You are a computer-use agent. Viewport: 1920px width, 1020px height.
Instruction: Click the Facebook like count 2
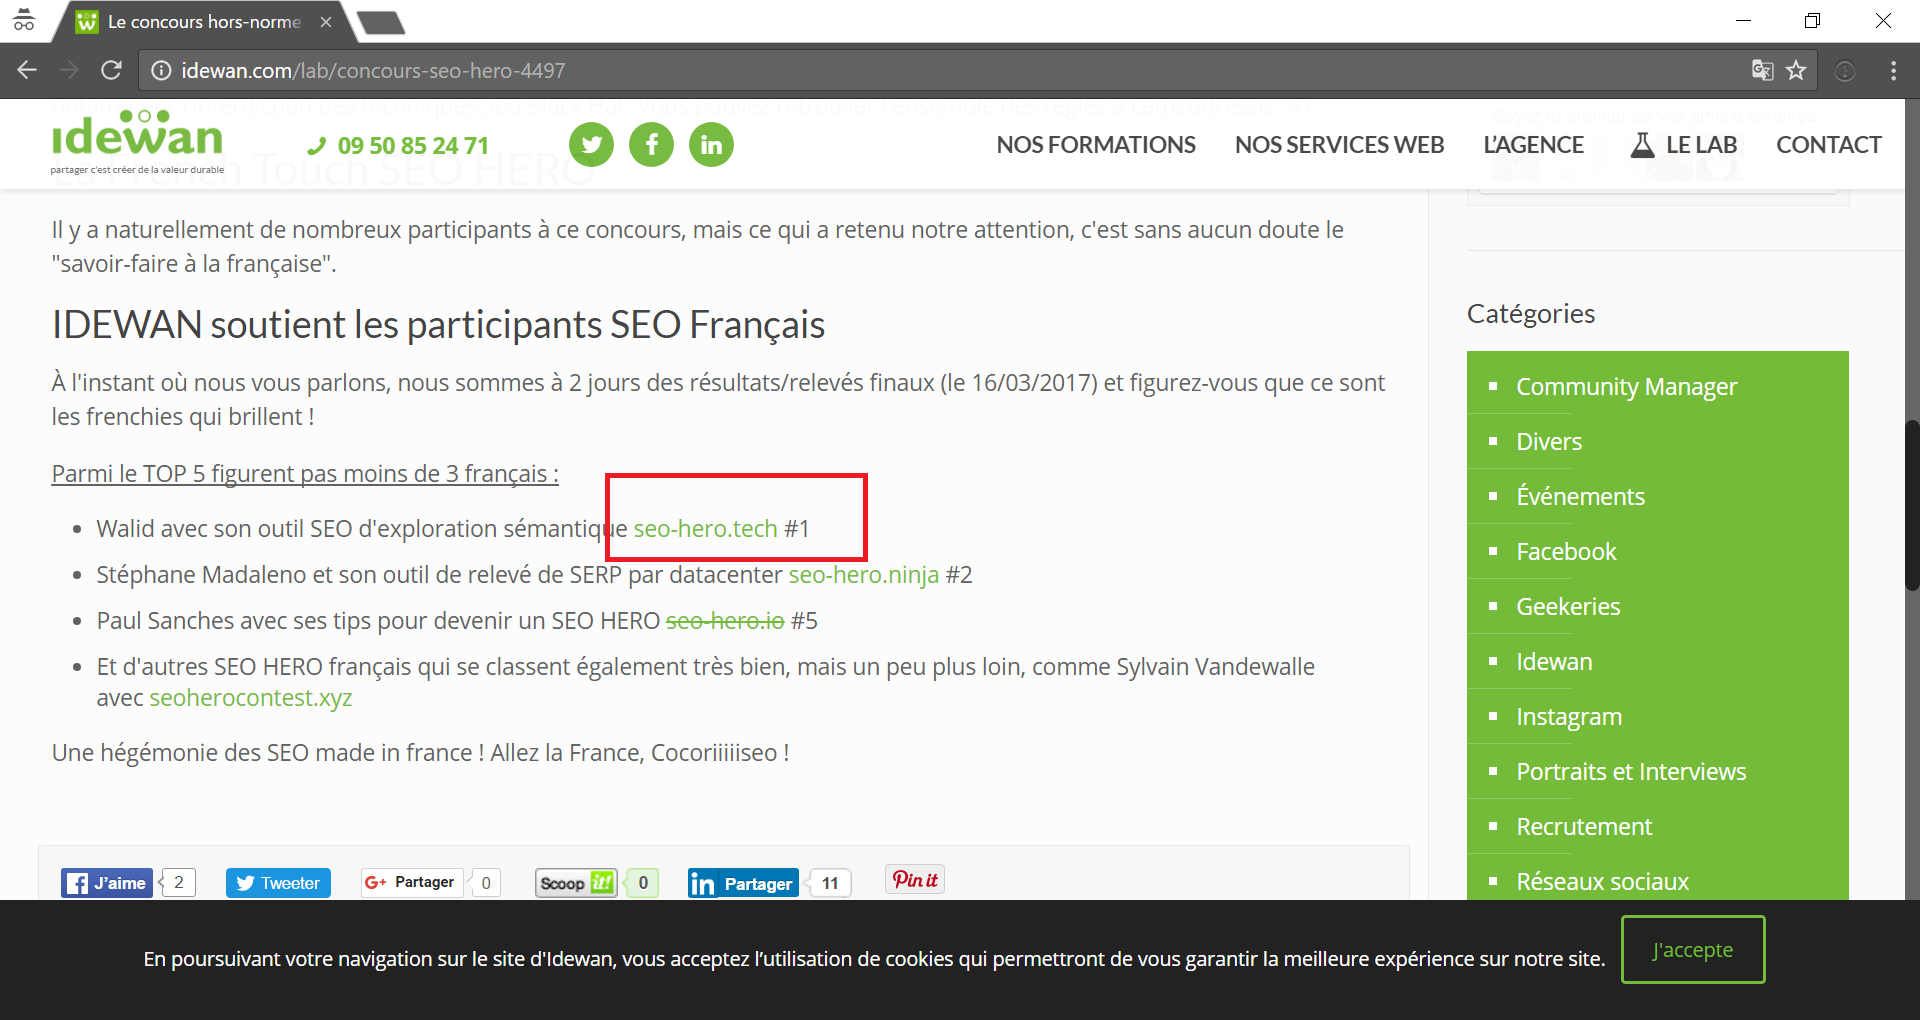(x=179, y=882)
